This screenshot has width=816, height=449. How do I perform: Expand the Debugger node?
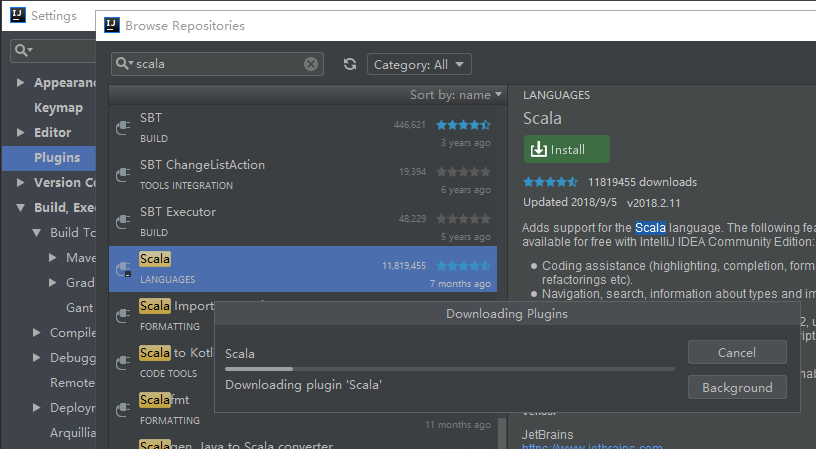(36, 357)
